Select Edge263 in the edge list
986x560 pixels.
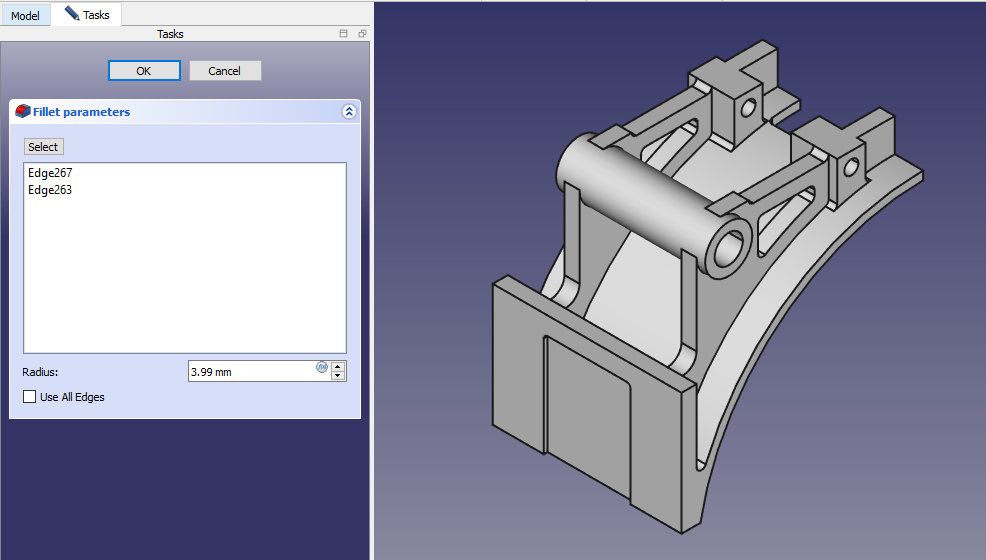pos(50,190)
